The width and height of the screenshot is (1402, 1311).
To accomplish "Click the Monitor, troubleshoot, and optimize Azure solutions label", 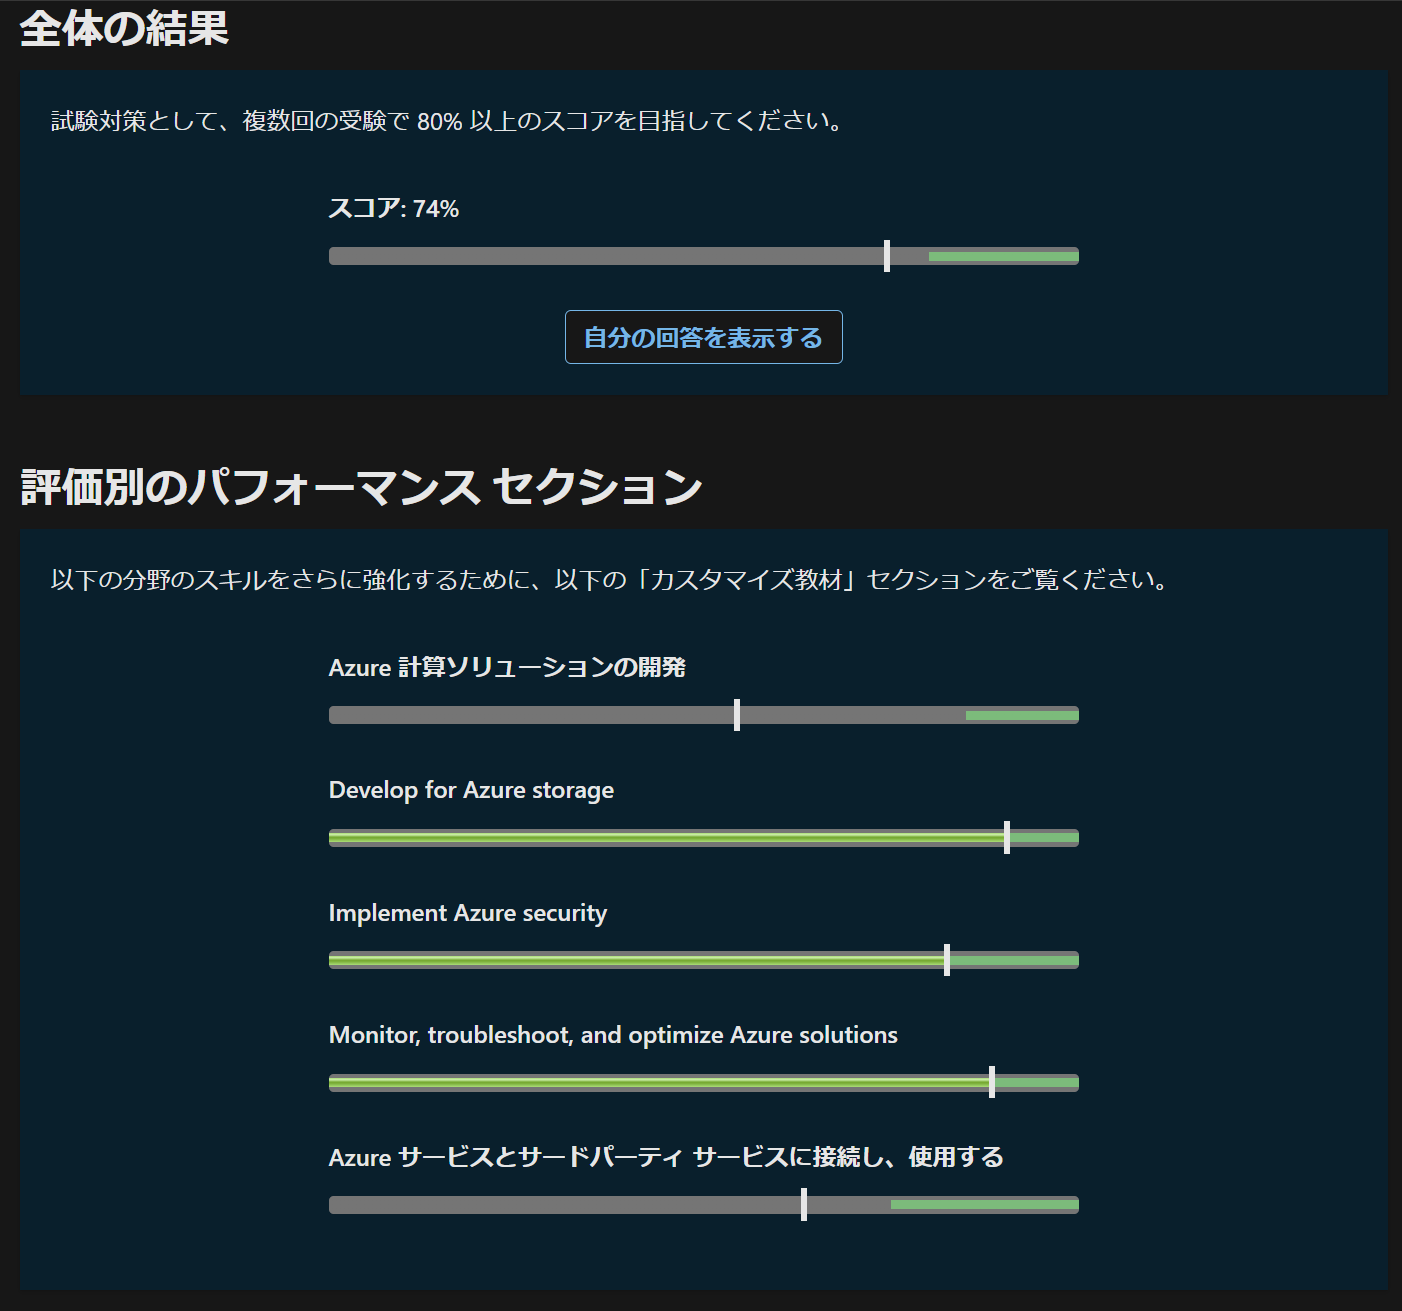I will (613, 1035).
